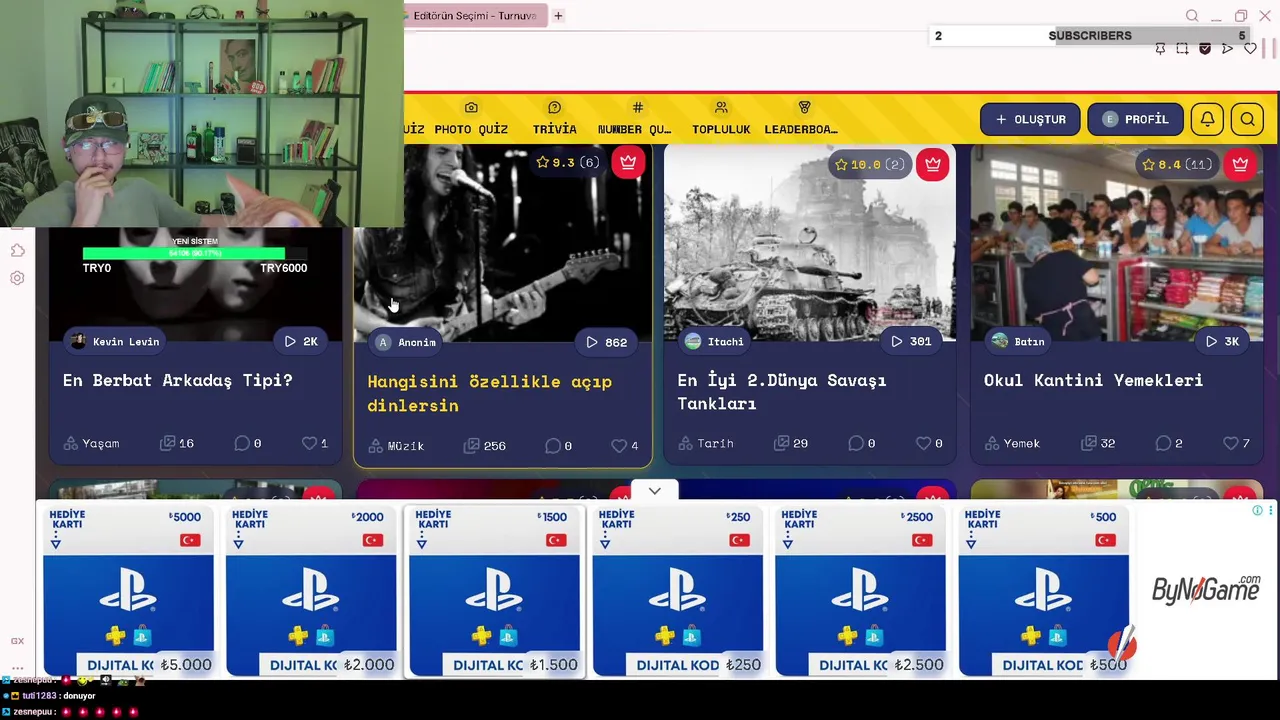1280x720 pixels.
Task: Open Kevin Levin author profile
Action: [115, 342]
